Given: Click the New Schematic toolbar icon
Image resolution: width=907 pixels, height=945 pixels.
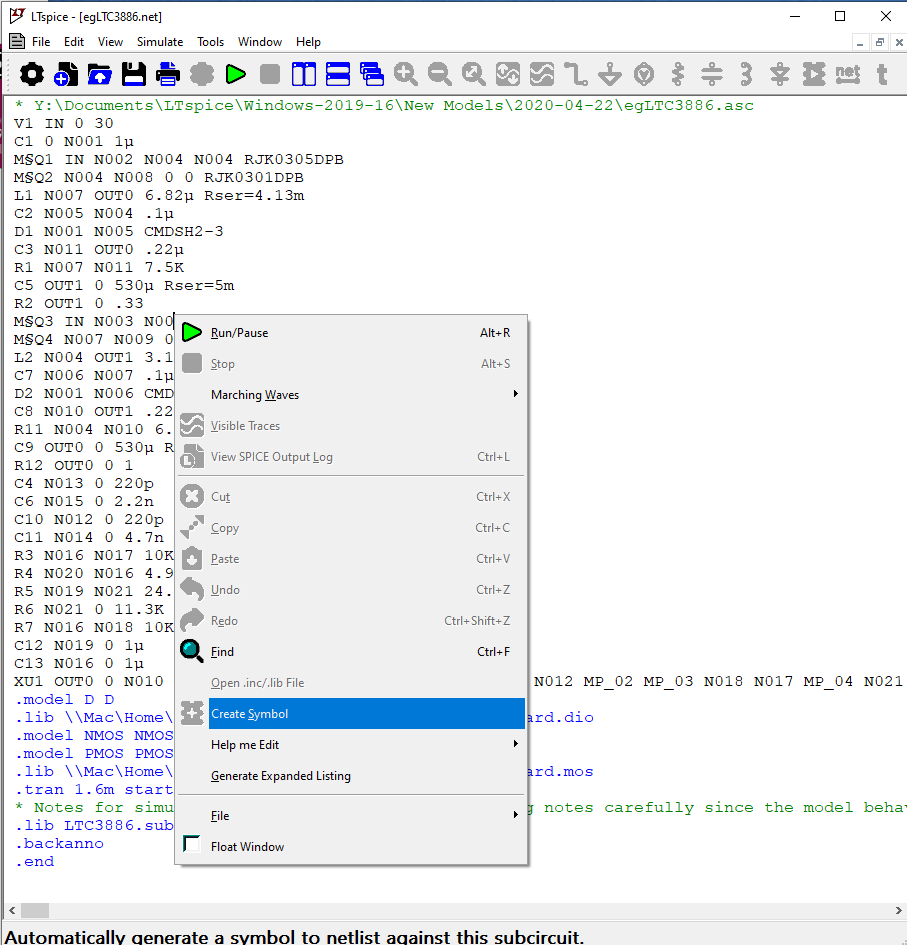Looking at the screenshot, I should tap(66, 74).
